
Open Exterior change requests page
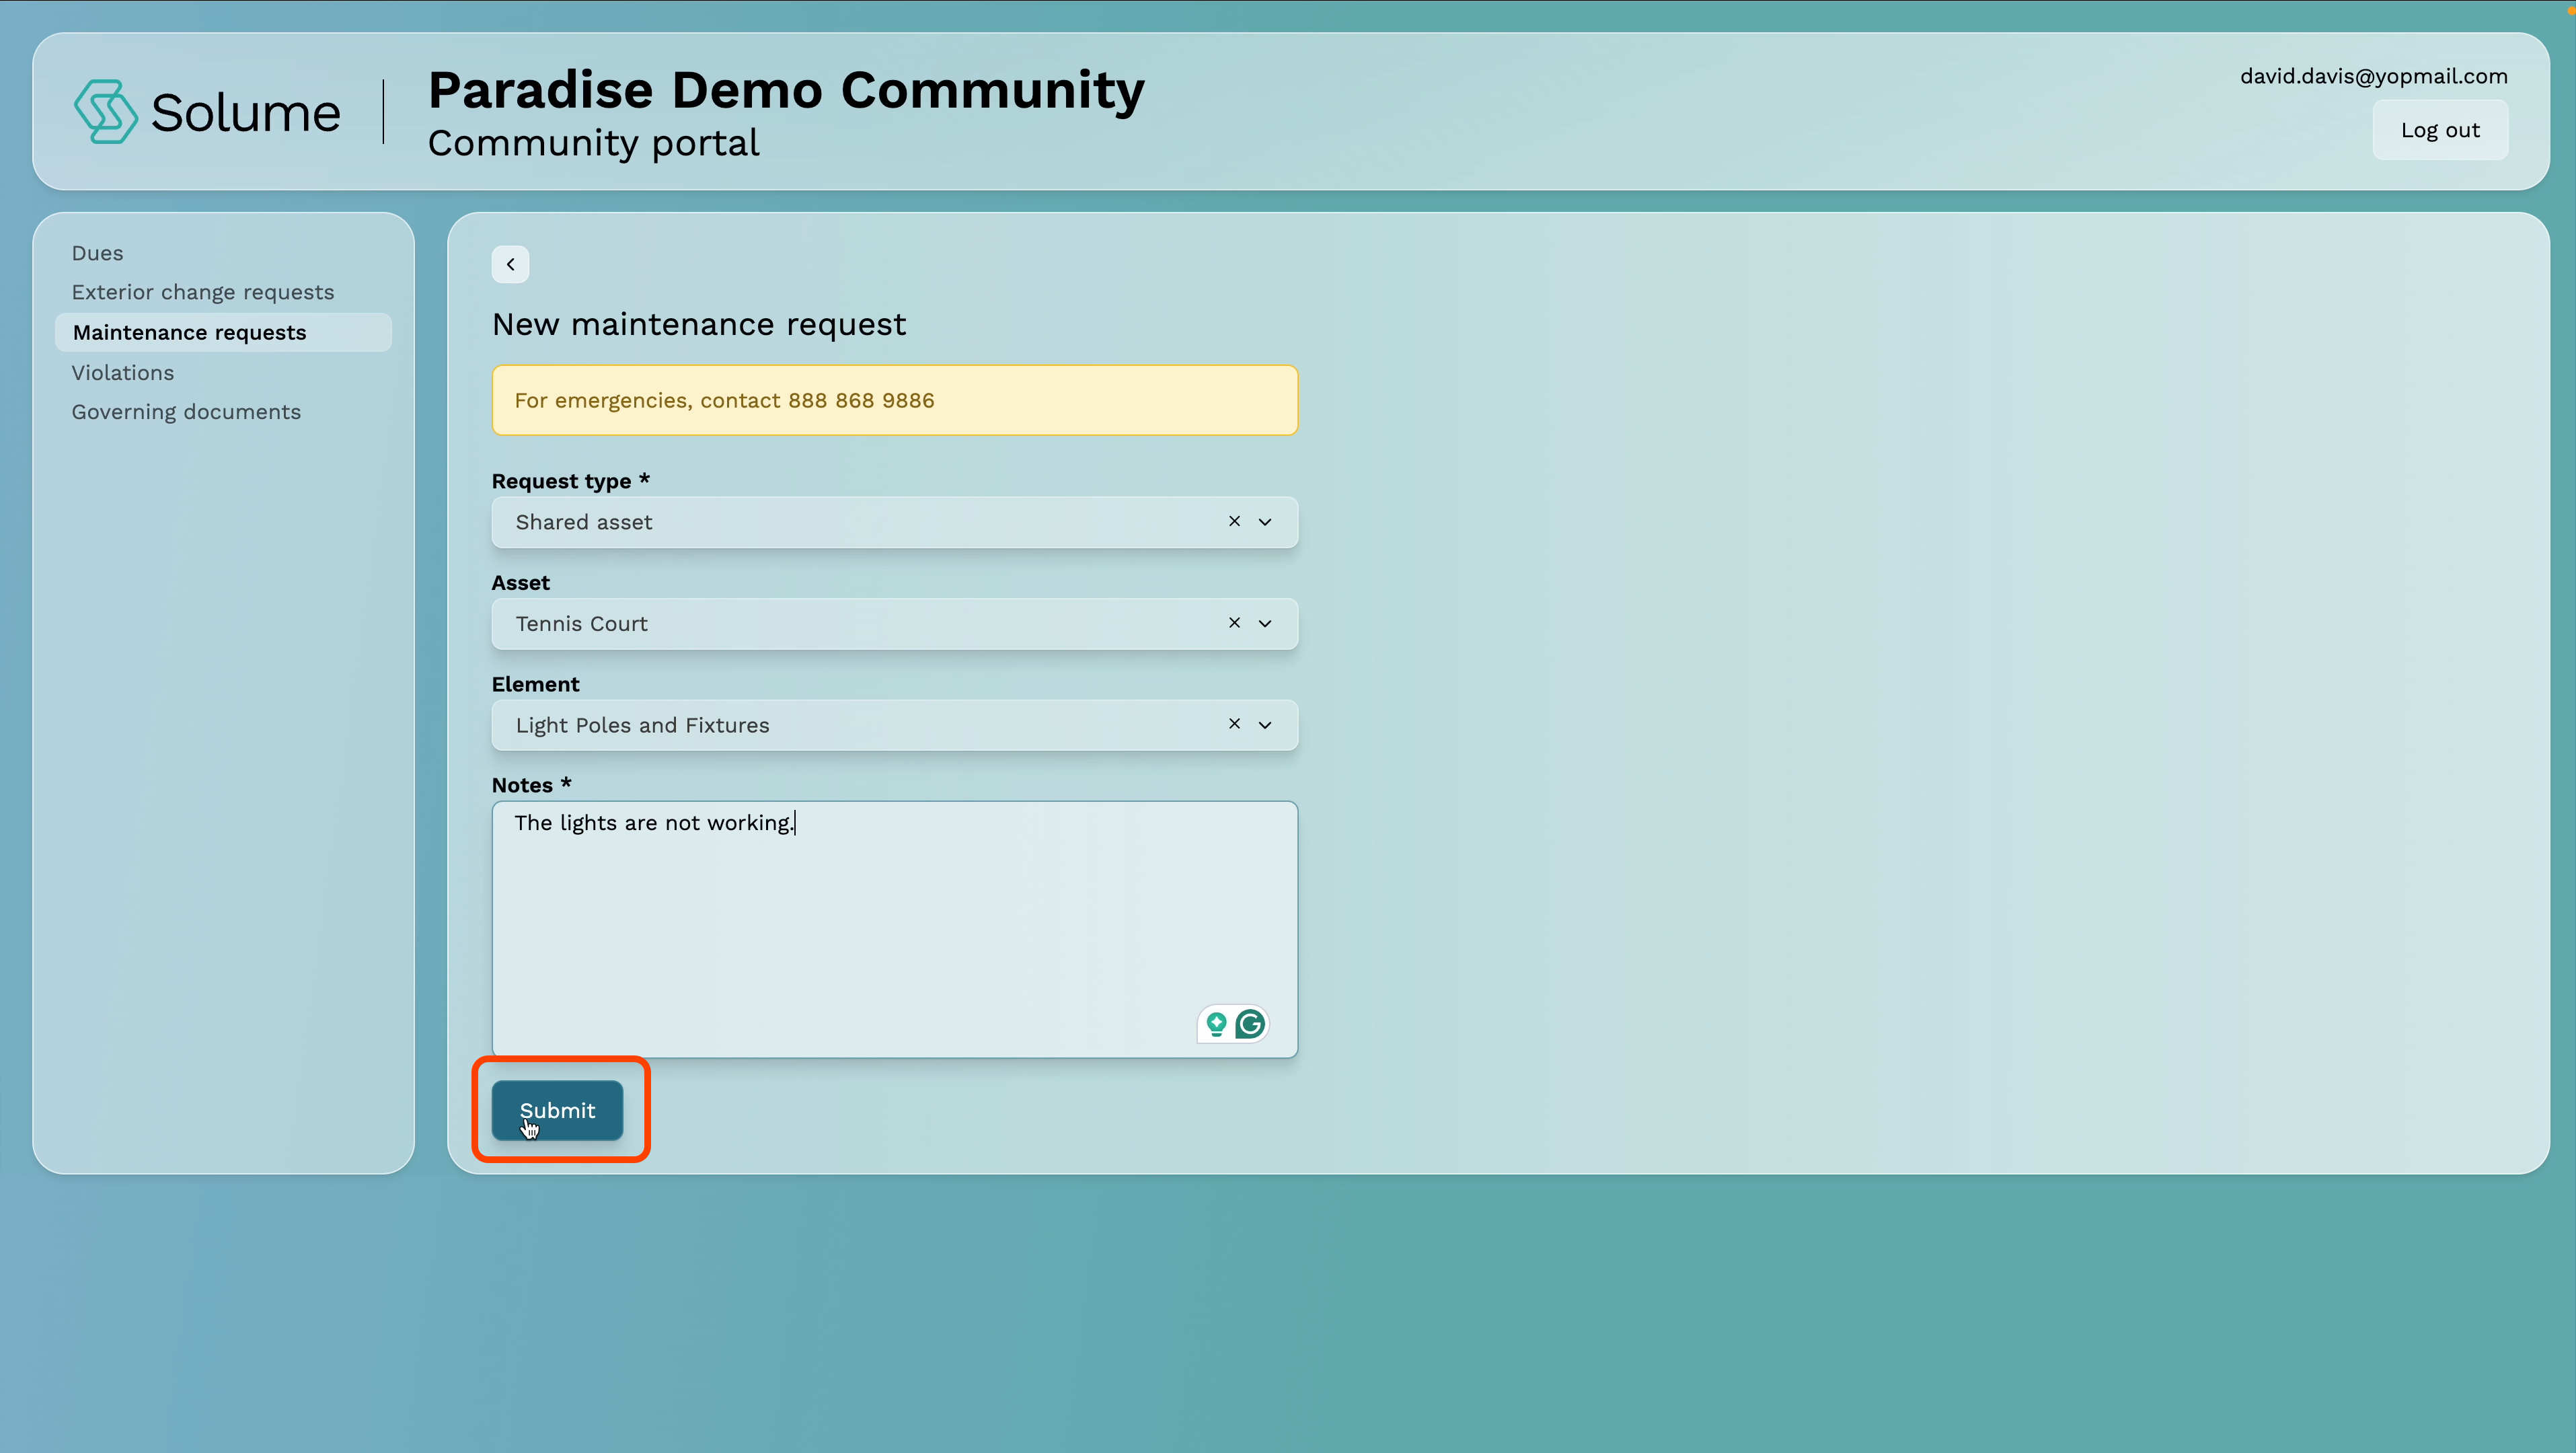pos(203,292)
